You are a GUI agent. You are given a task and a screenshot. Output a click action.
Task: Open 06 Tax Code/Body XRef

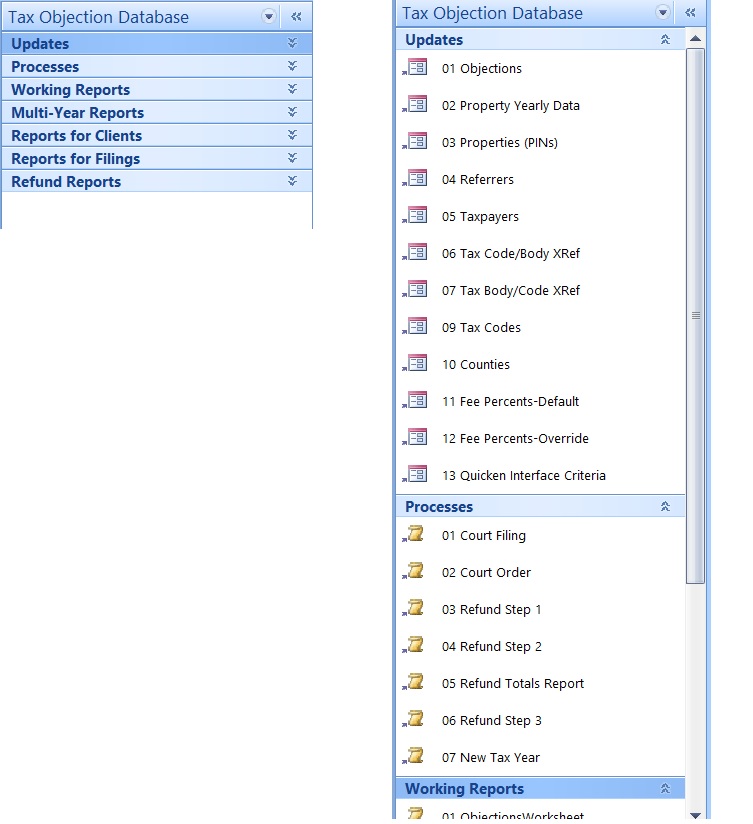click(510, 253)
